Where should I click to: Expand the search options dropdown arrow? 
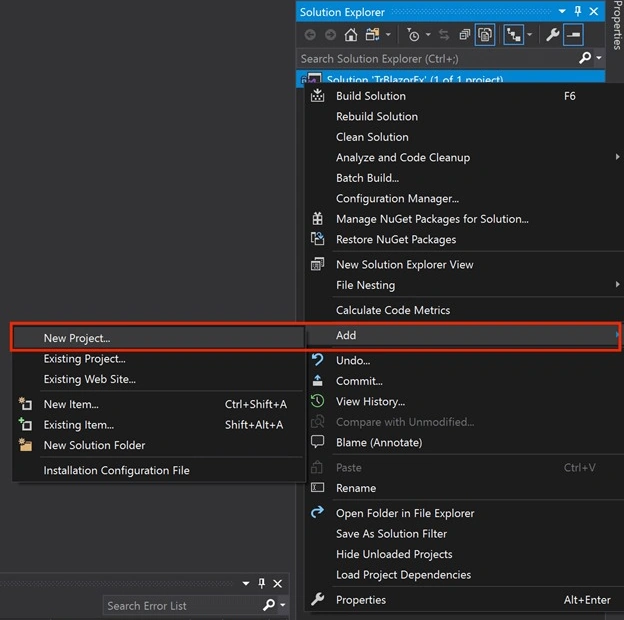point(599,58)
